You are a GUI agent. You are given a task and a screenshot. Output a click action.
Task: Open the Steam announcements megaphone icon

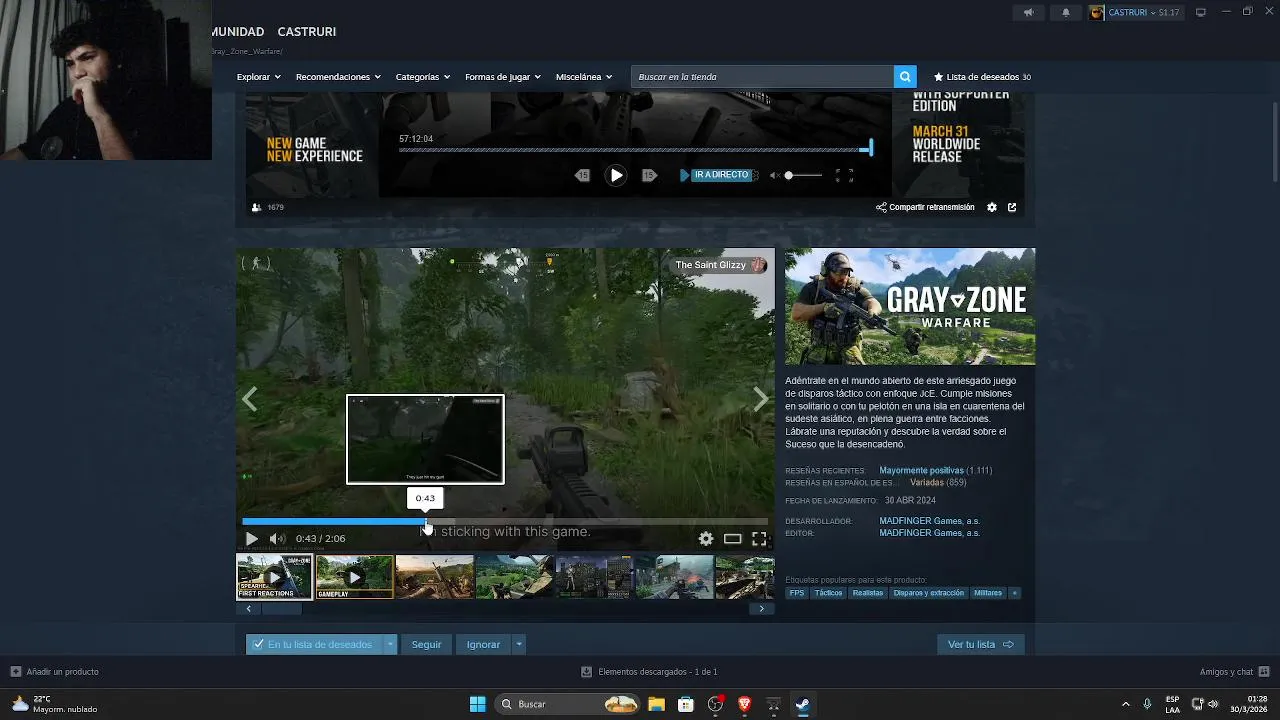(x=1028, y=12)
